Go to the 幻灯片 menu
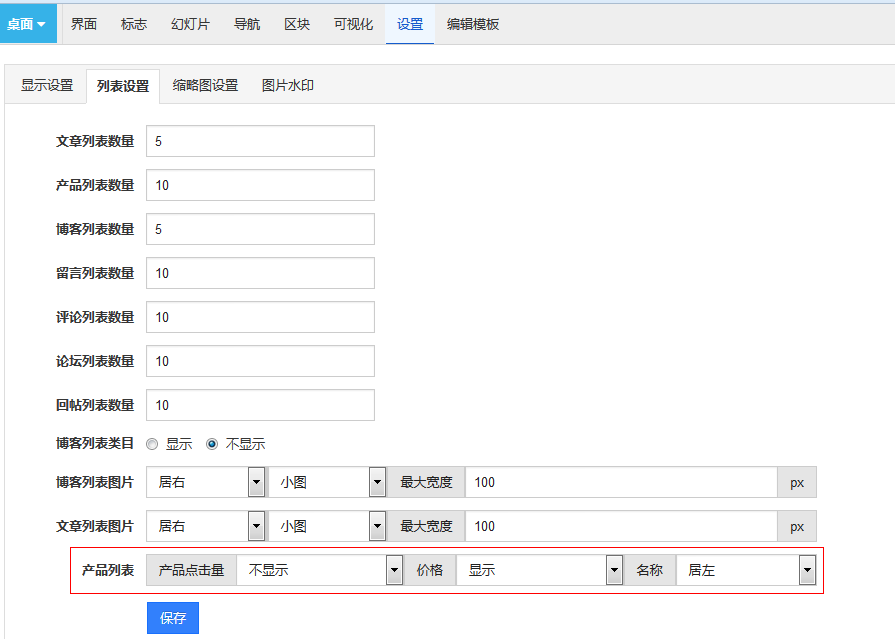The height and width of the screenshot is (639, 895). [x=190, y=24]
